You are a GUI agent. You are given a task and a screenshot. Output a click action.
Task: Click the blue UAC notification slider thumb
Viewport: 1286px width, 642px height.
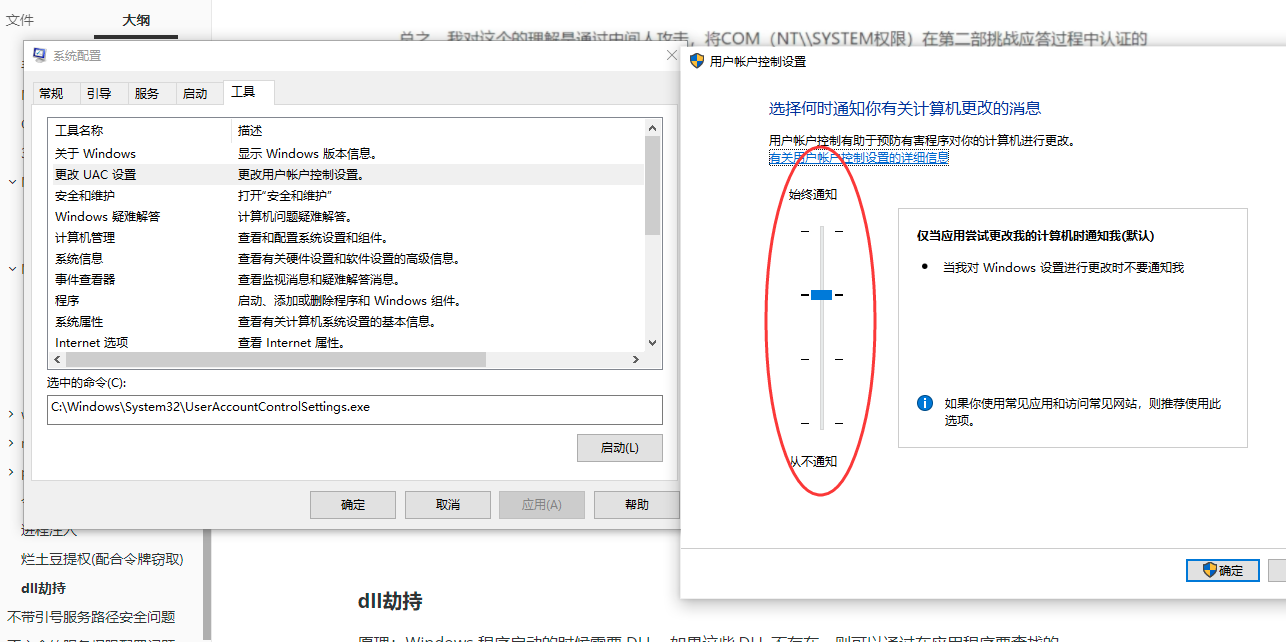[821, 295]
